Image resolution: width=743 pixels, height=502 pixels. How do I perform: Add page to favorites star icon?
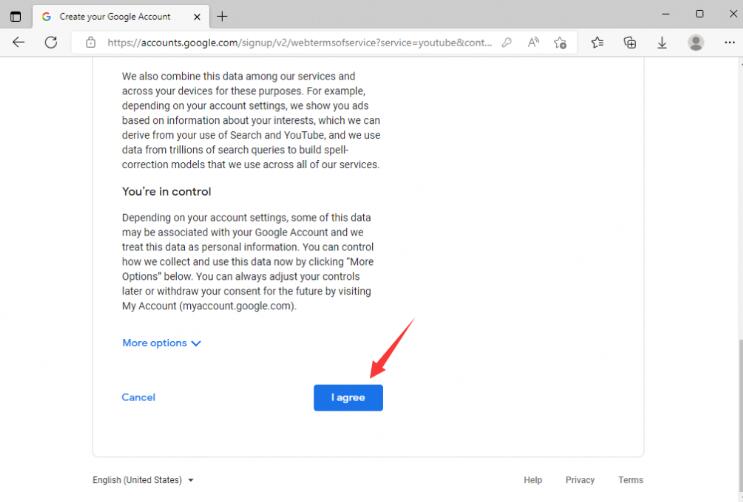point(560,43)
